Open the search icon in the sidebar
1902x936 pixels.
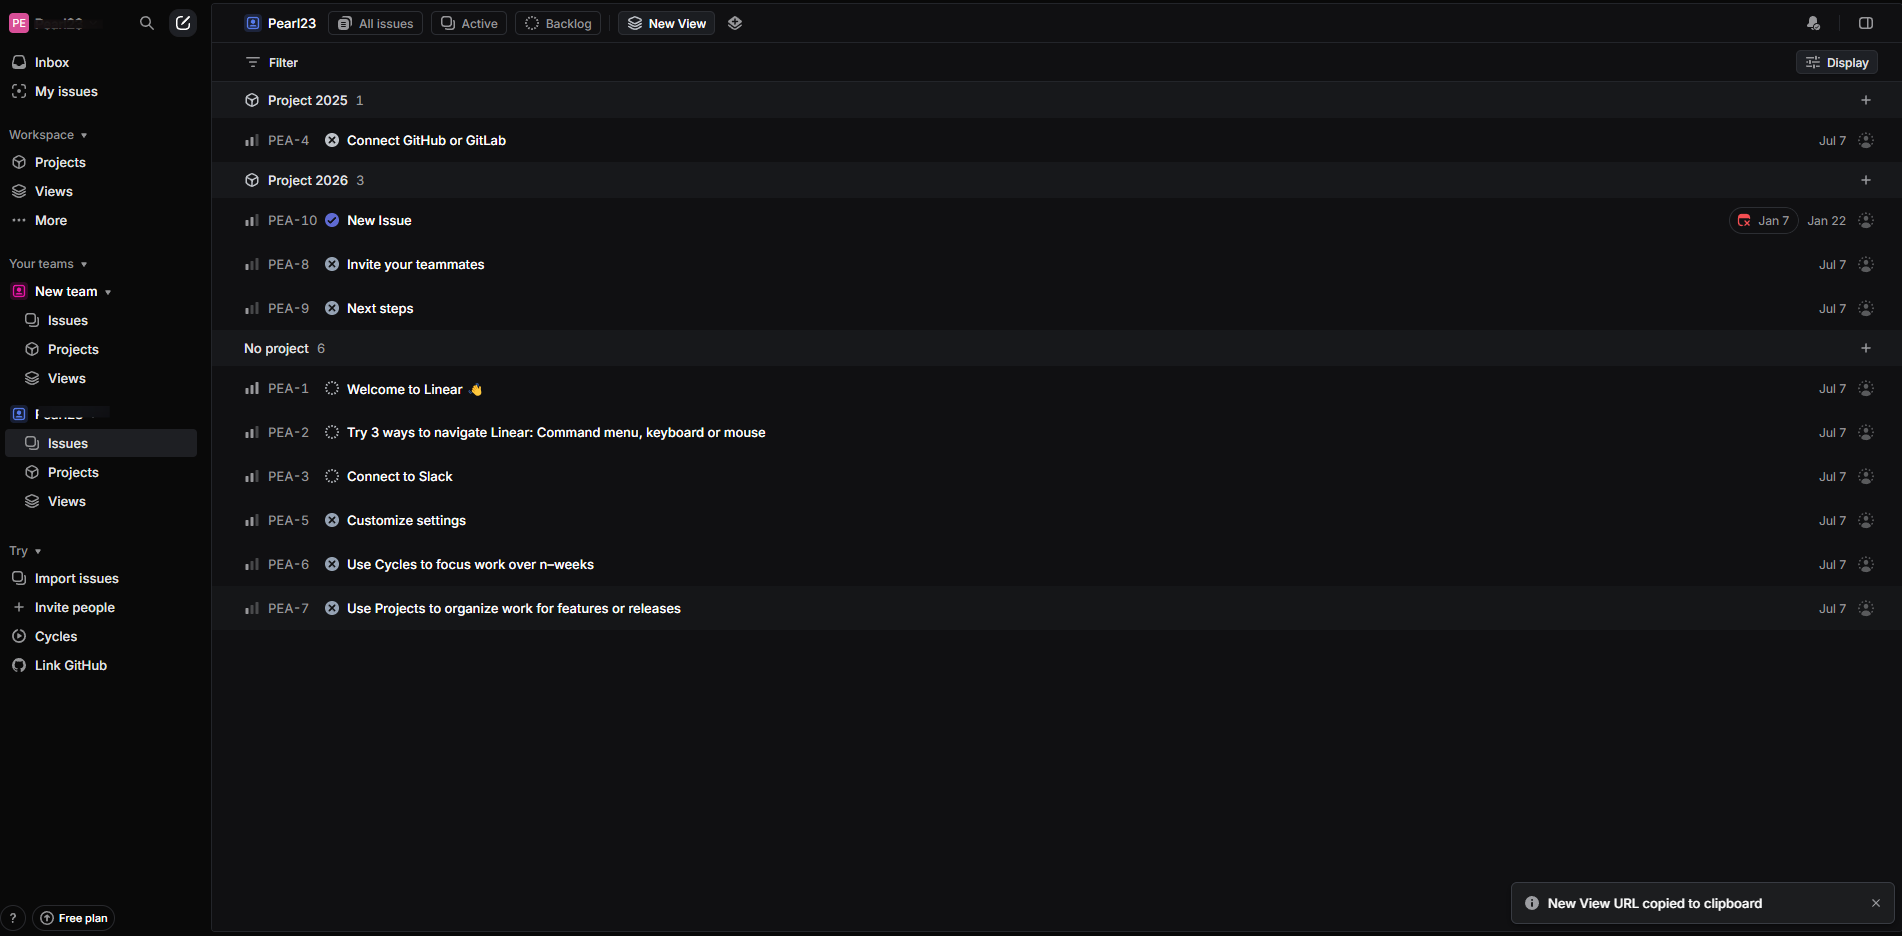(x=147, y=23)
